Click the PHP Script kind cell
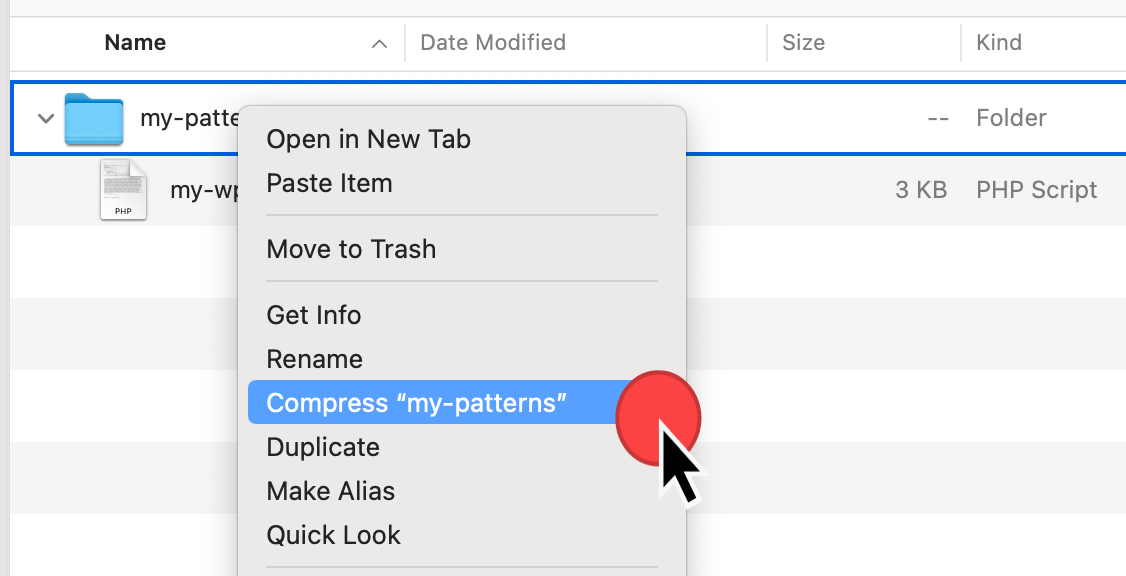1126x576 pixels. pos(1036,190)
